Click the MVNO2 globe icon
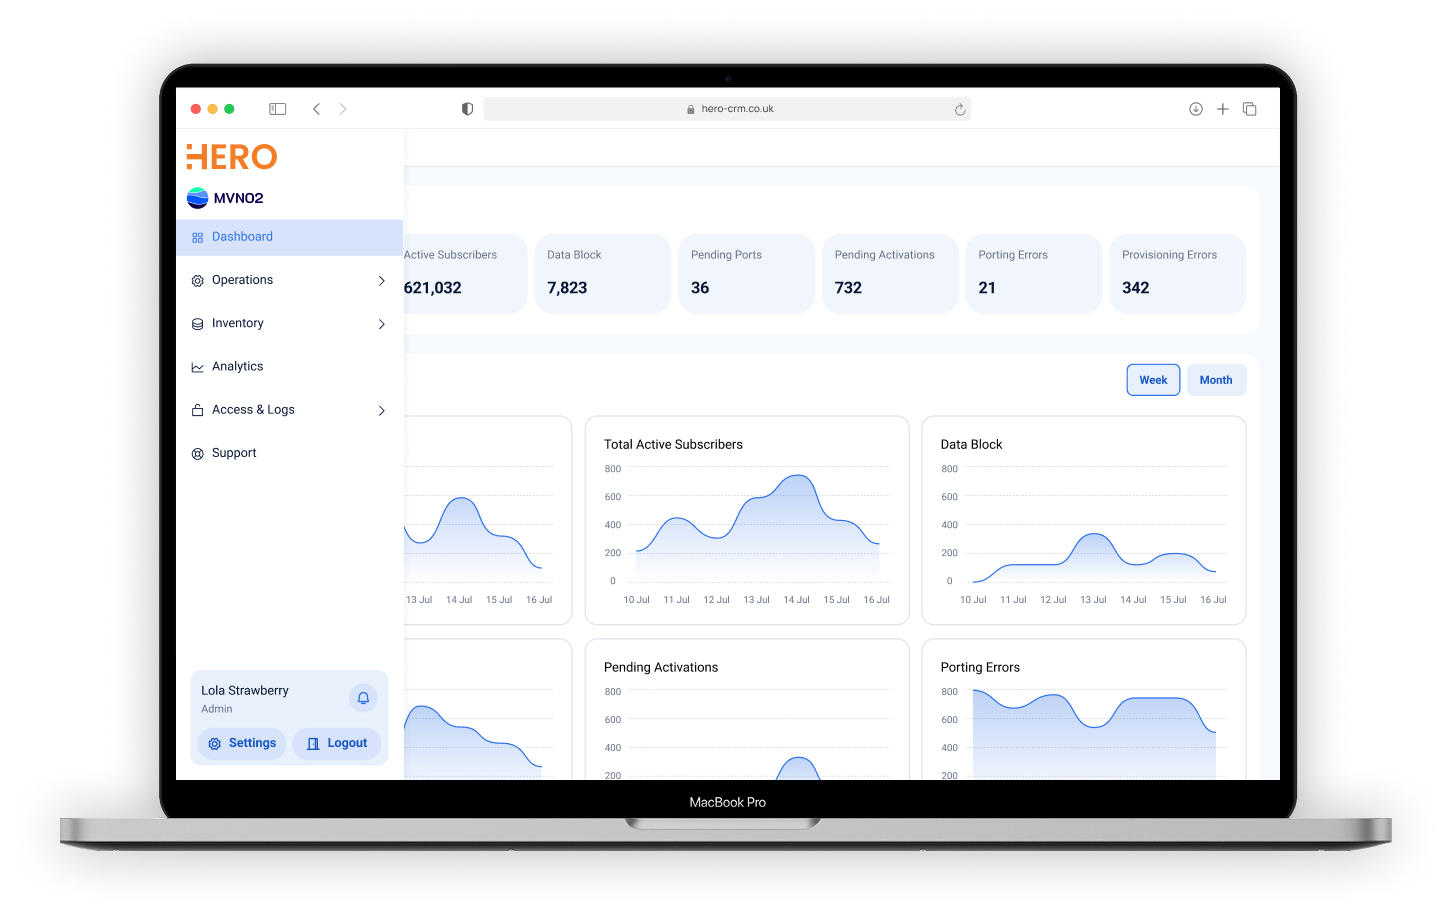1451x910 pixels. tap(198, 198)
